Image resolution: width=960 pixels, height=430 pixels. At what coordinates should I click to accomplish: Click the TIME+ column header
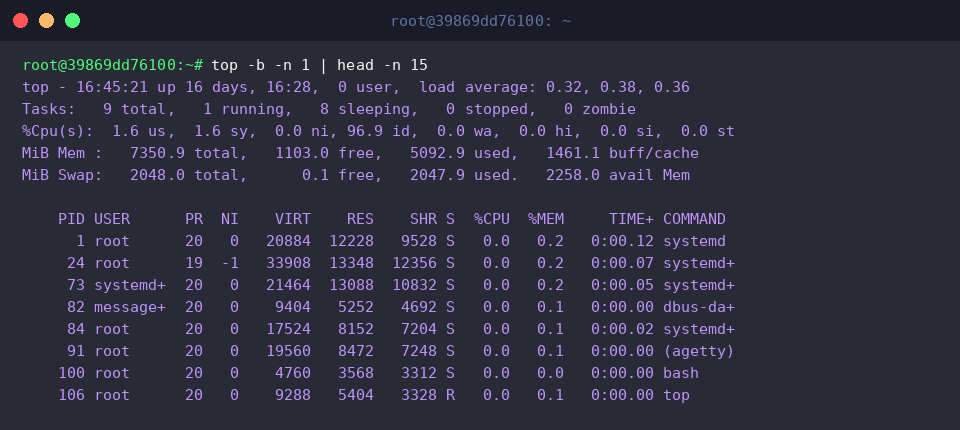tap(631, 219)
